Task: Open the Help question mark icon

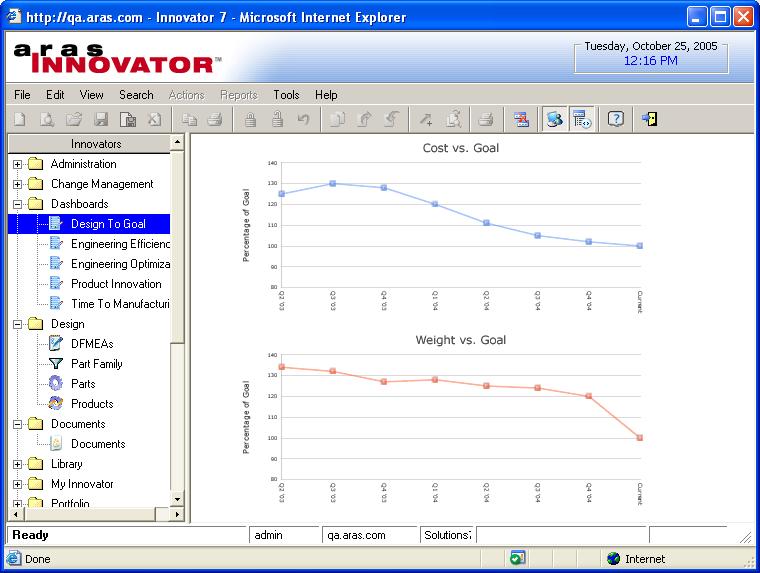Action: click(616, 119)
